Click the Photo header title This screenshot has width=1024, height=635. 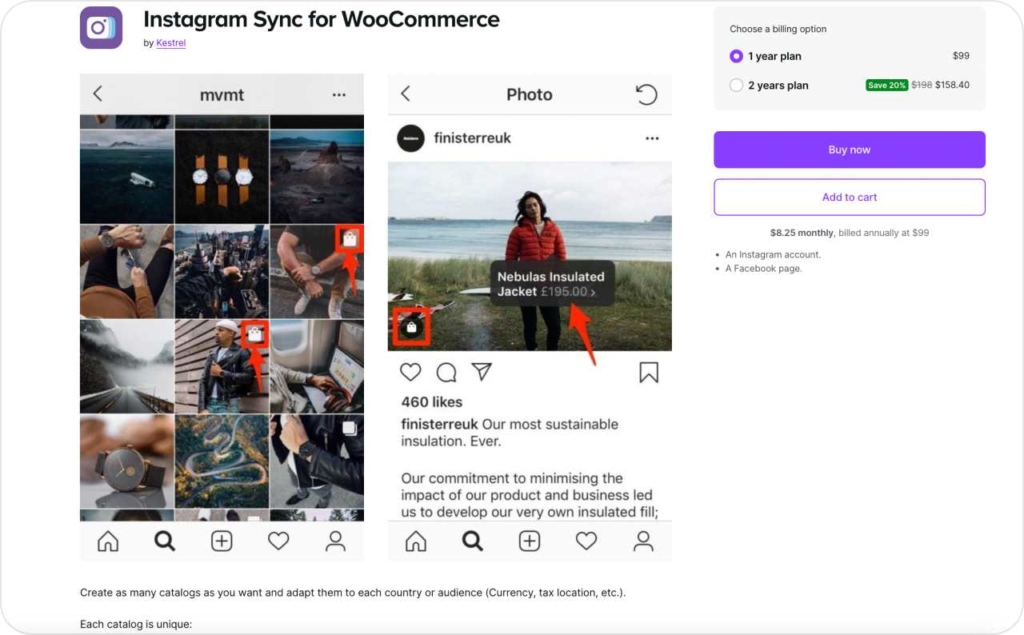coord(529,95)
